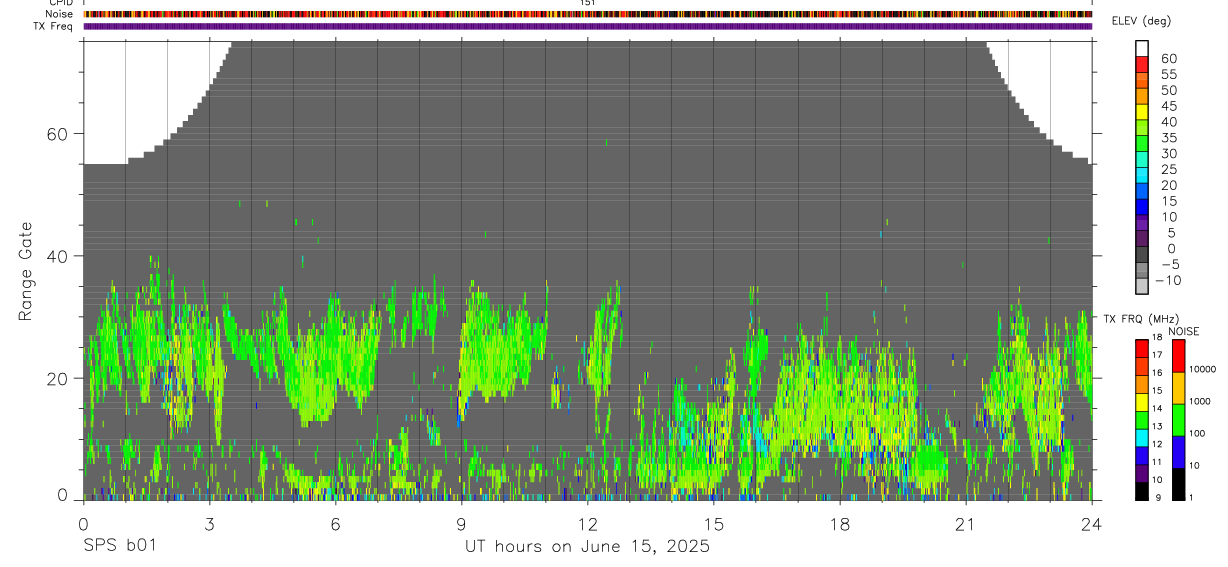Pick the black swatch in the NOISE bar
The height and width of the screenshot is (567, 1228).
(x=1178, y=484)
